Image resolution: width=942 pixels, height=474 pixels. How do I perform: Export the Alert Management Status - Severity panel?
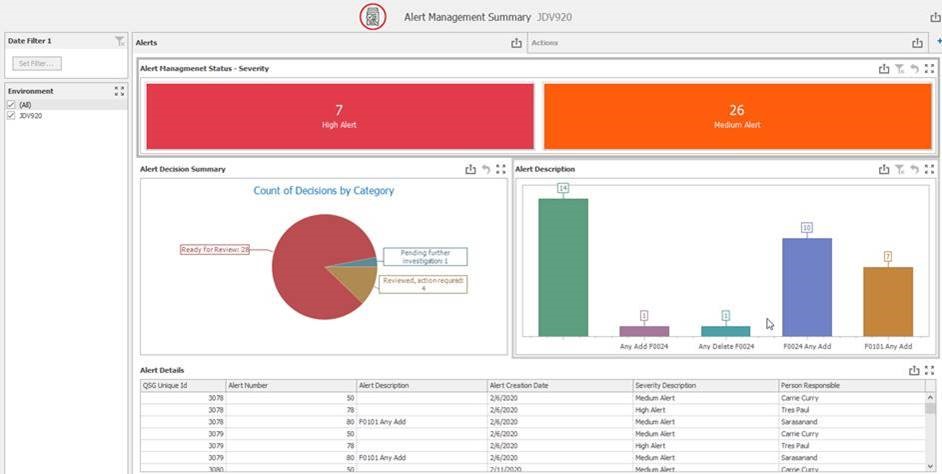pos(884,69)
